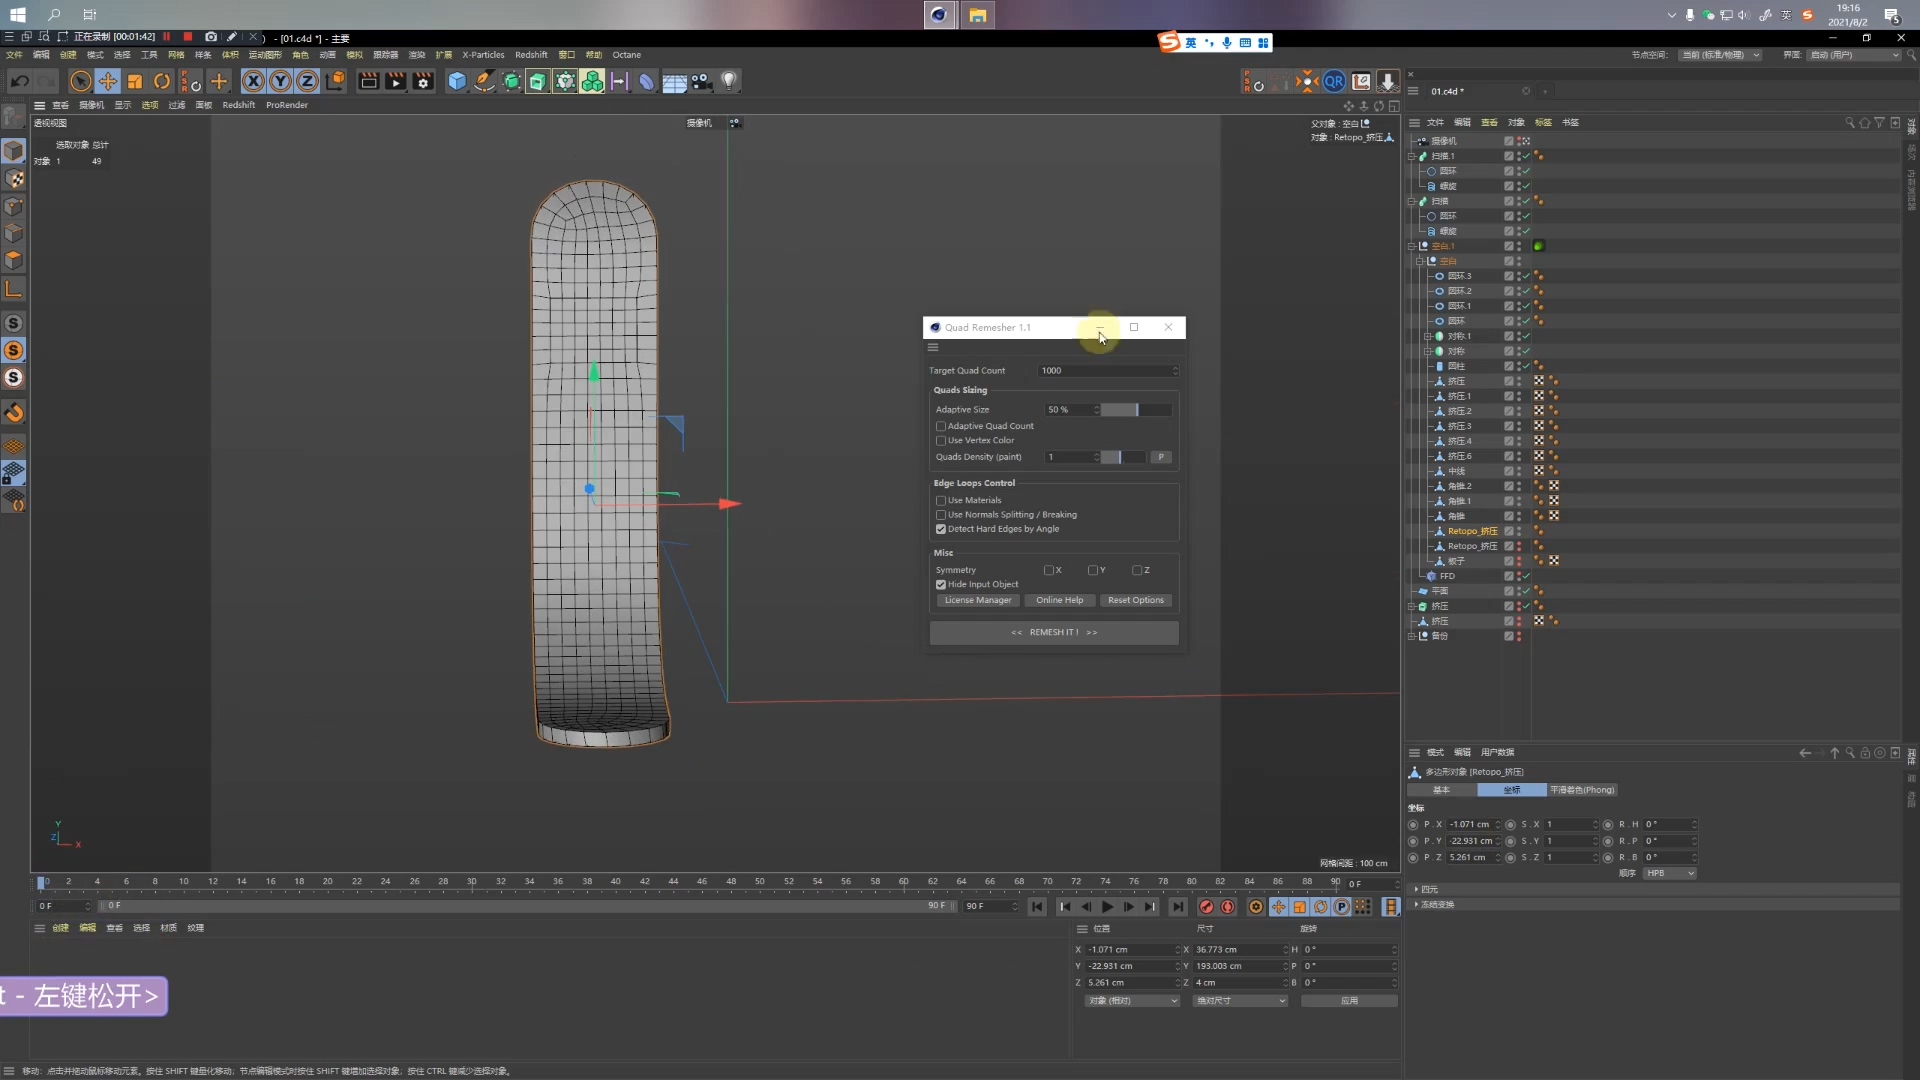Image resolution: width=1920 pixels, height=1080 pixels.
Task: Toggle the X axis lock icon
Action: [x=254, y=82]
